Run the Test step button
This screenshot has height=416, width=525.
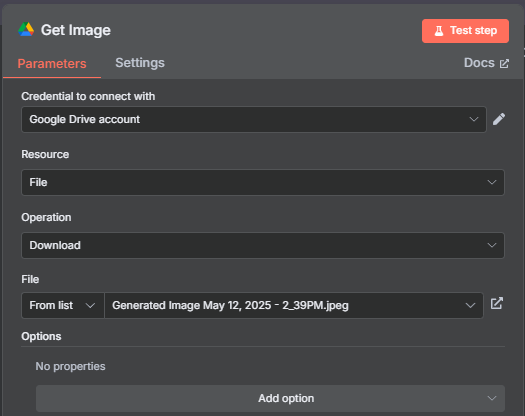465,31
